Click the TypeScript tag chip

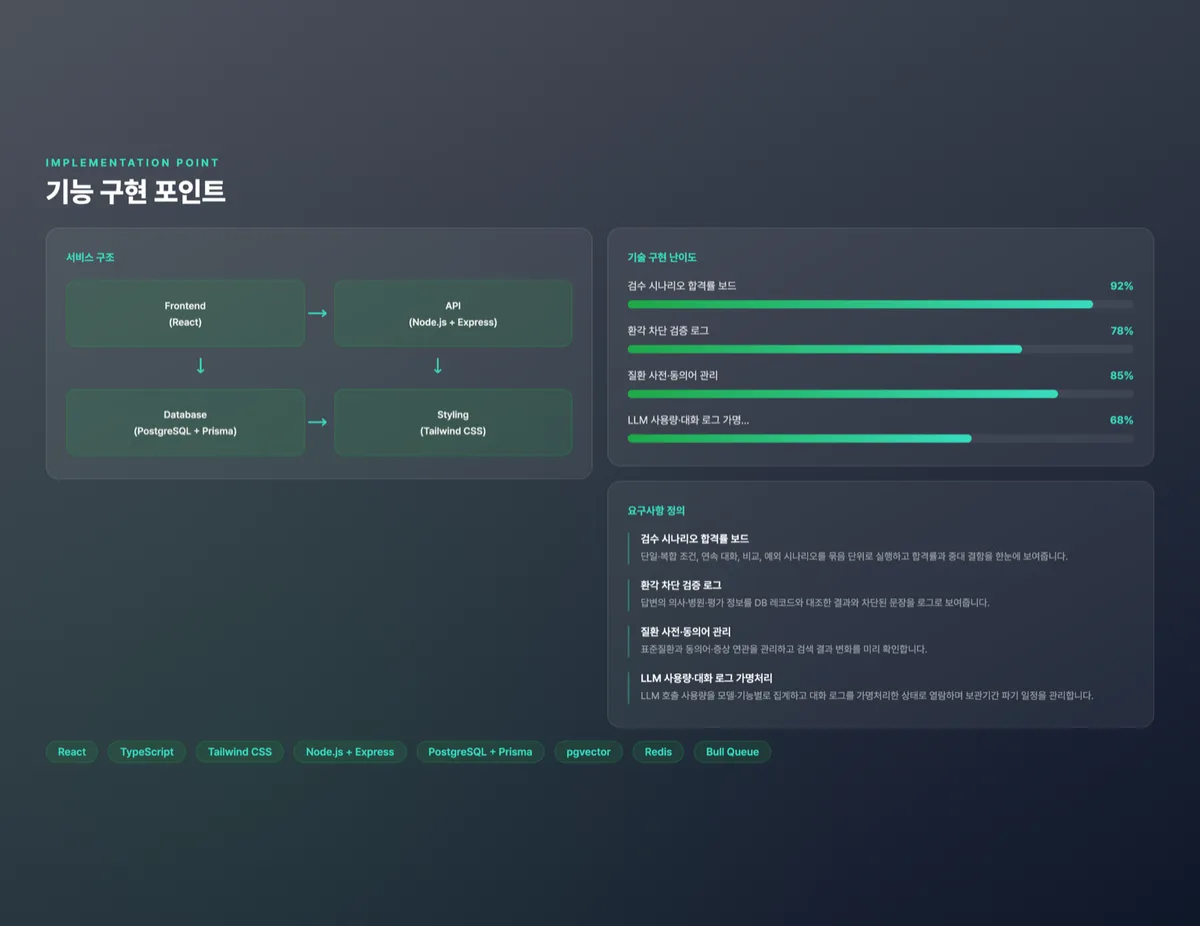(x=147, y=752)
